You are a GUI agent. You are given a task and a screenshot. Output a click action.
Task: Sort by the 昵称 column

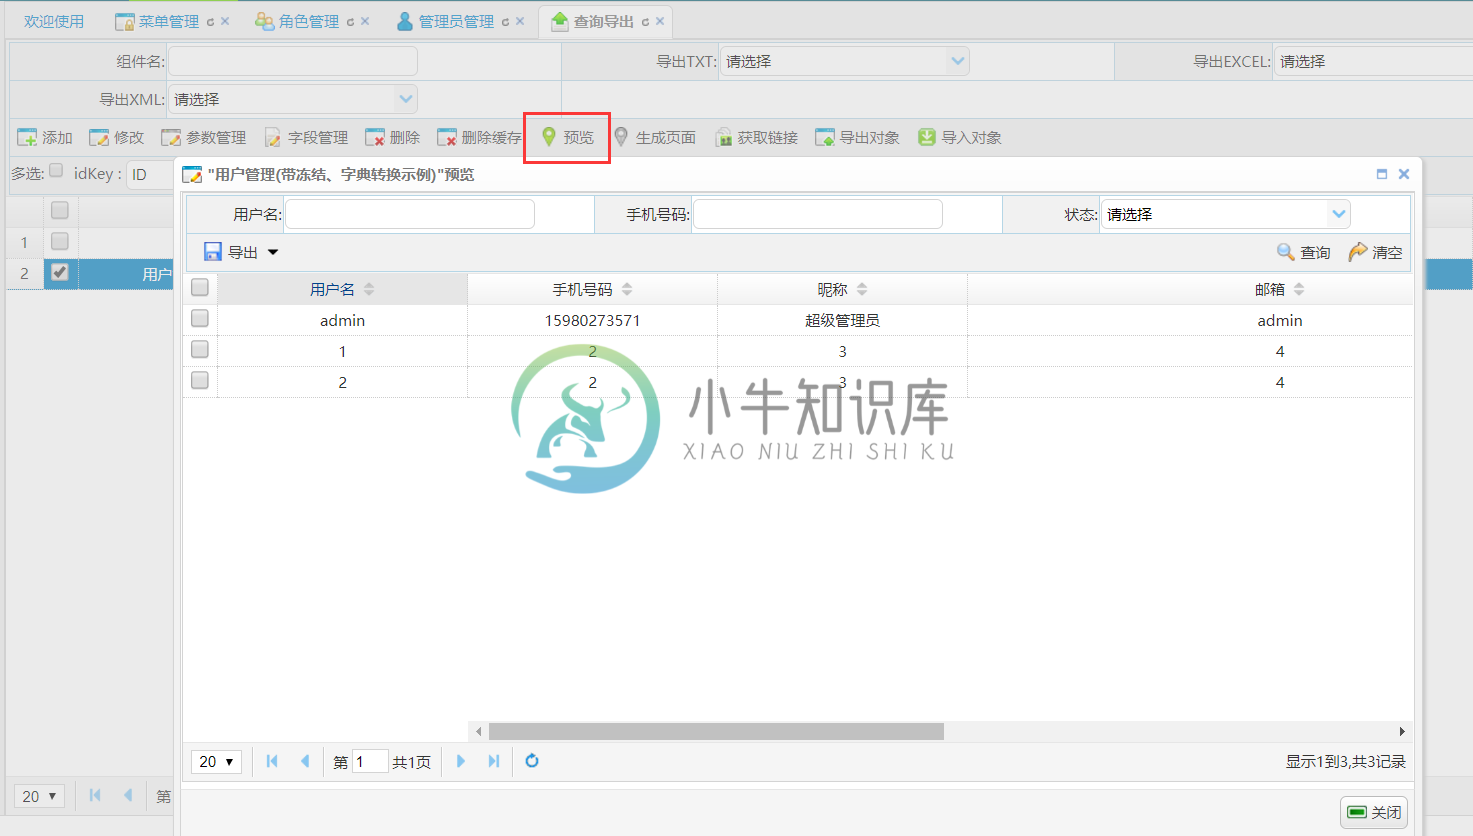[x=842, y=289]
